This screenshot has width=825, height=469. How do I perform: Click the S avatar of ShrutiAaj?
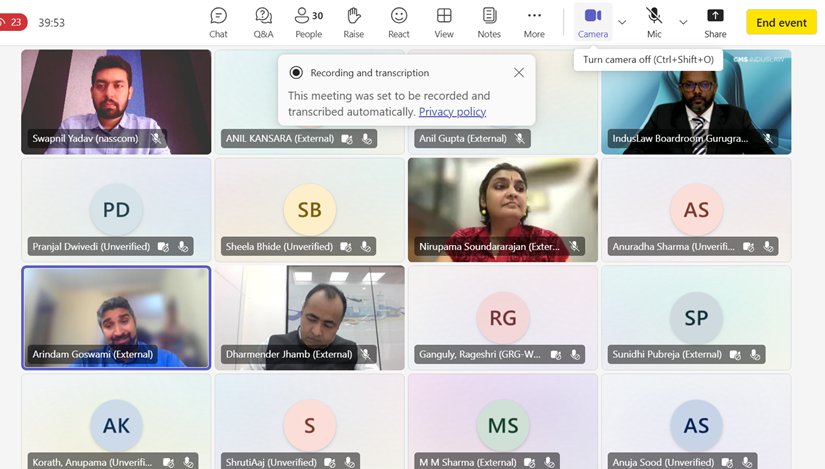[309, 425]
